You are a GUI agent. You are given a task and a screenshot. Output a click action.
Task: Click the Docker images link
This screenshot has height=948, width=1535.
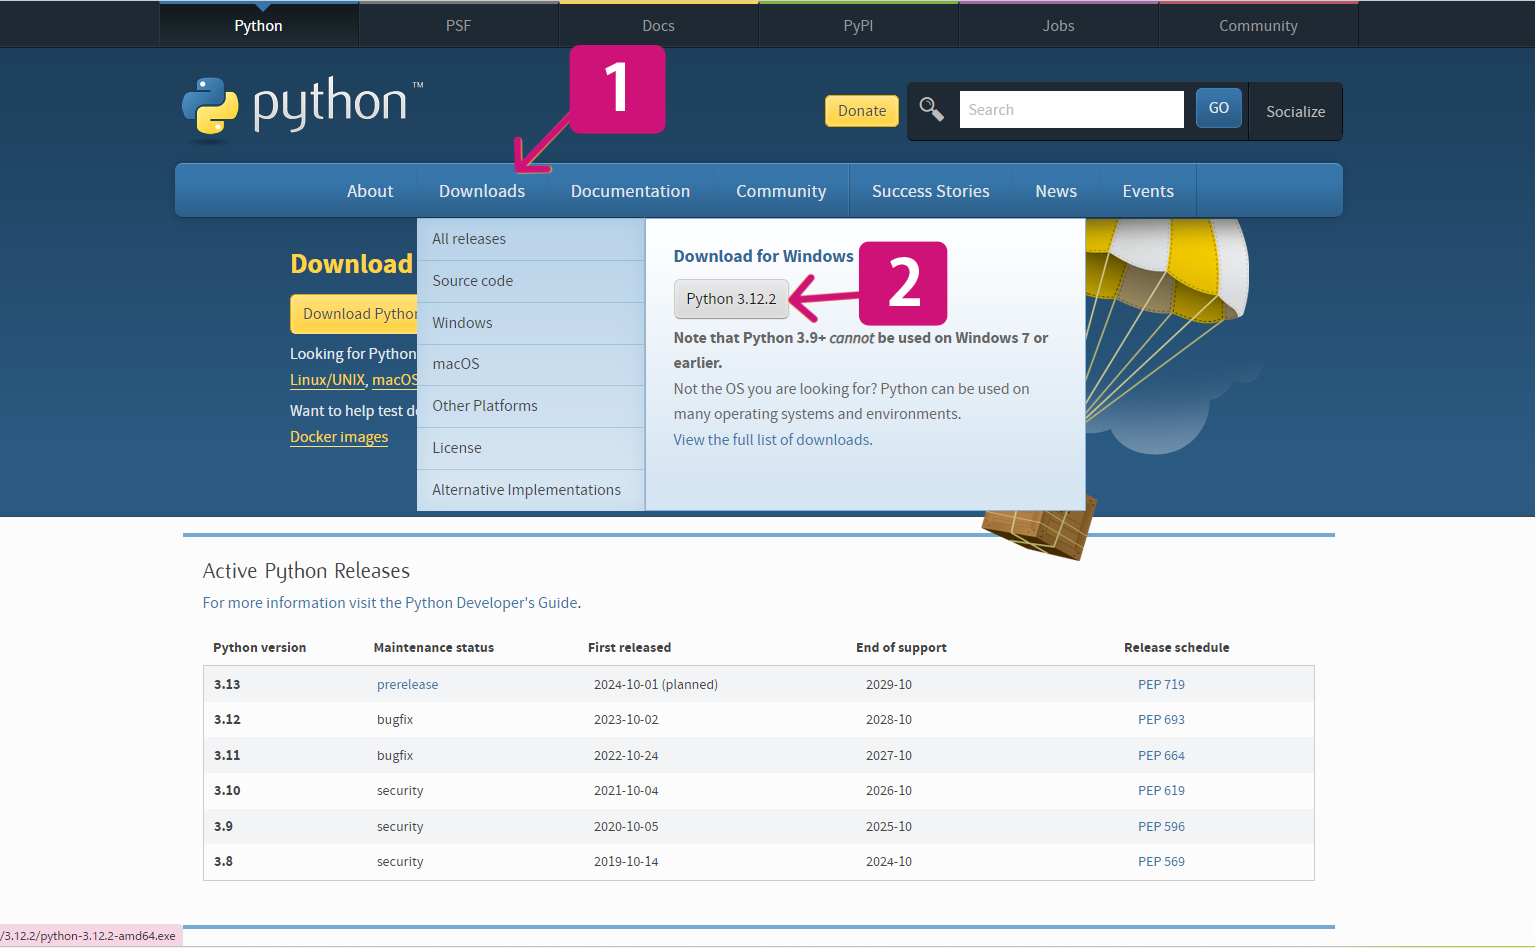coord(339,437)
